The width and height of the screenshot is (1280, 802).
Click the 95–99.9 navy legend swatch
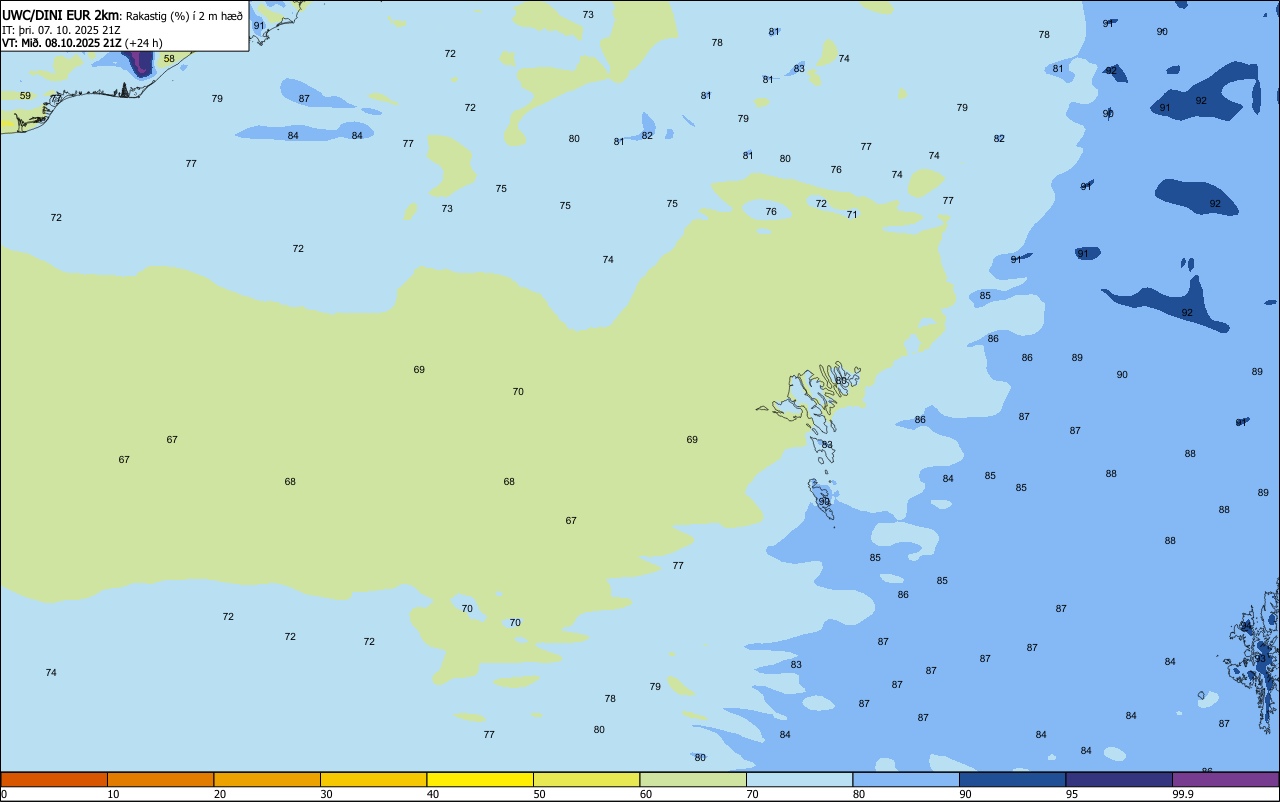pos(1119,779)
